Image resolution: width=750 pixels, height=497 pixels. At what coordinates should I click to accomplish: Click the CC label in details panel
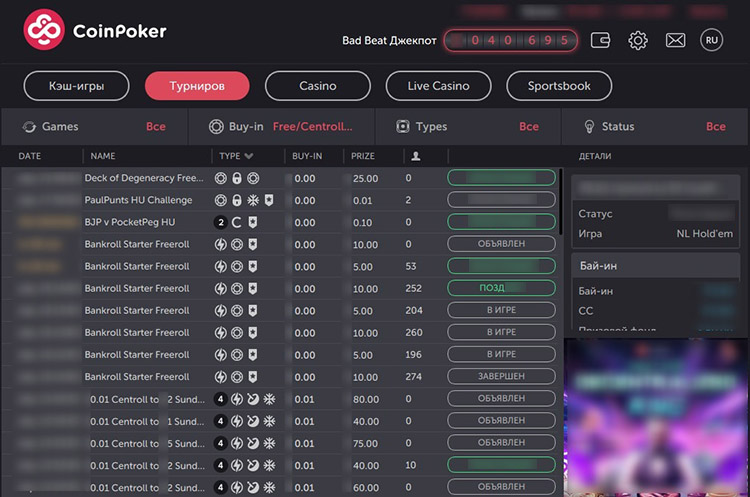coord(585,311)
